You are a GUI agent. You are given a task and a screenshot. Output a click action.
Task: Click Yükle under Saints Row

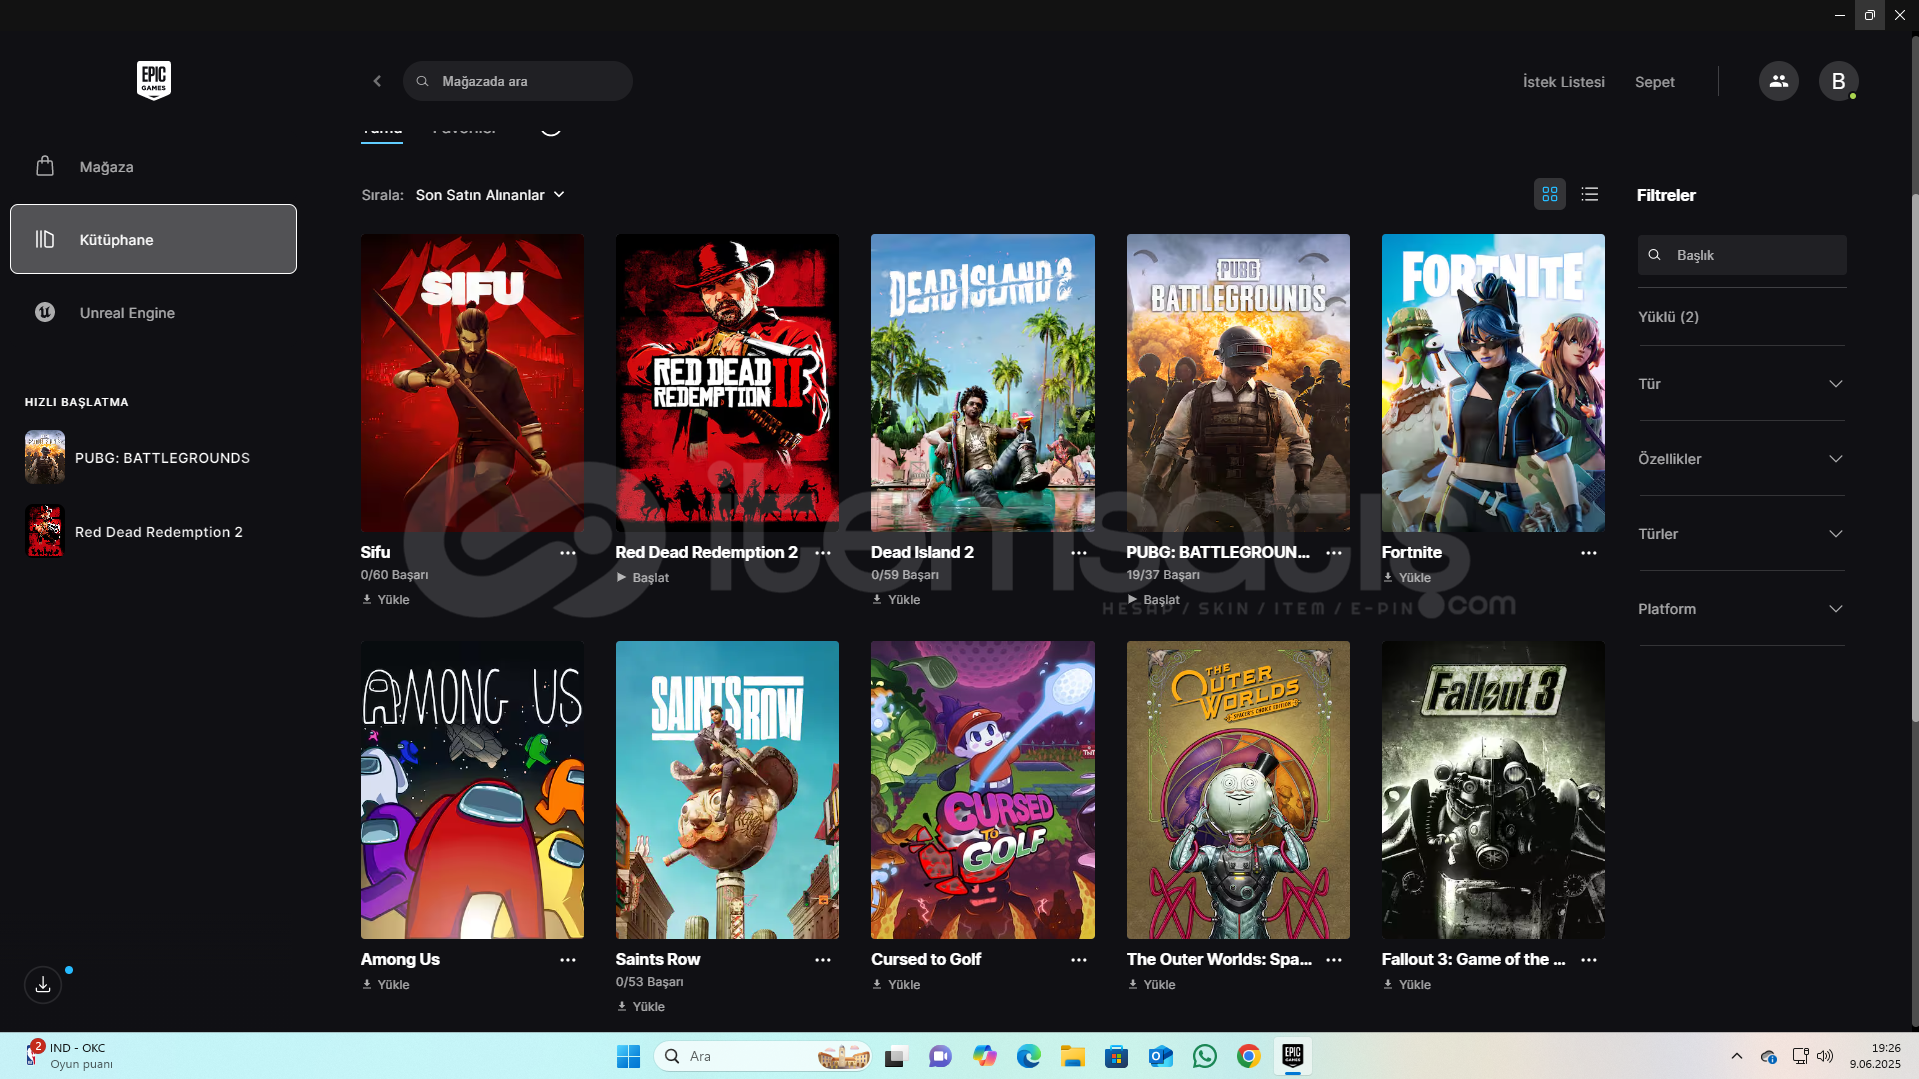click(641, 1007)
